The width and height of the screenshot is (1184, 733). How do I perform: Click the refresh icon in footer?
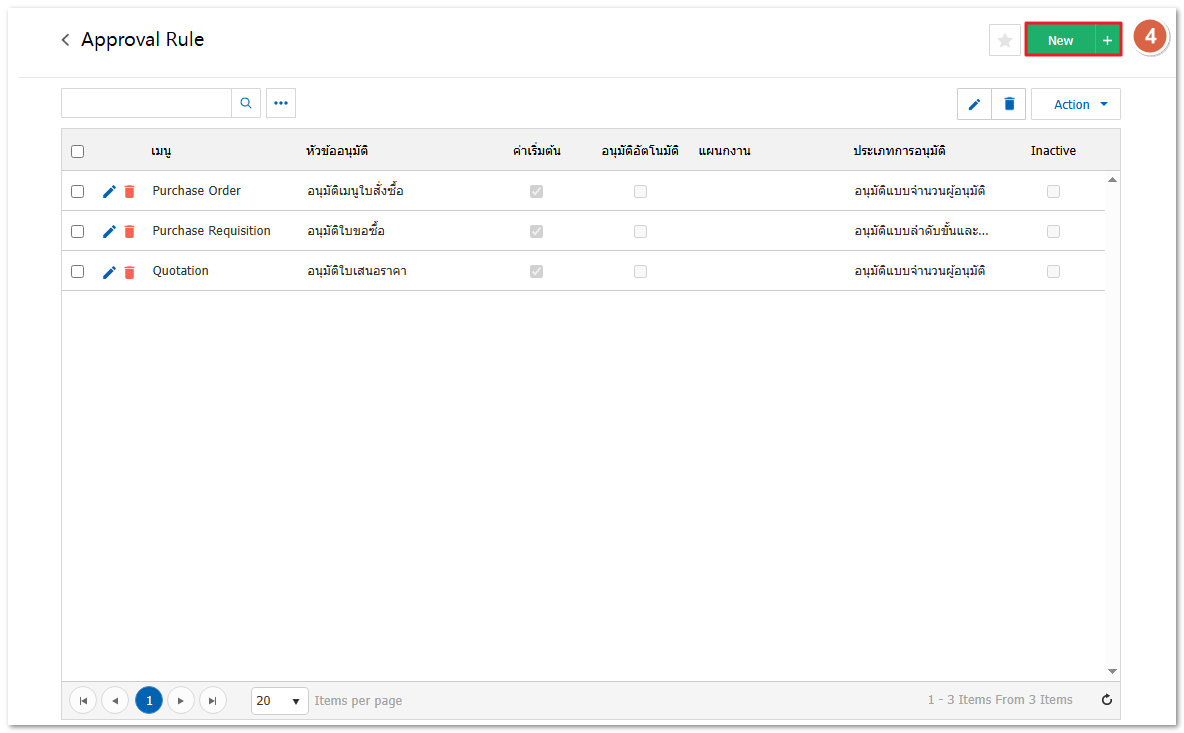click(1107, 700)
